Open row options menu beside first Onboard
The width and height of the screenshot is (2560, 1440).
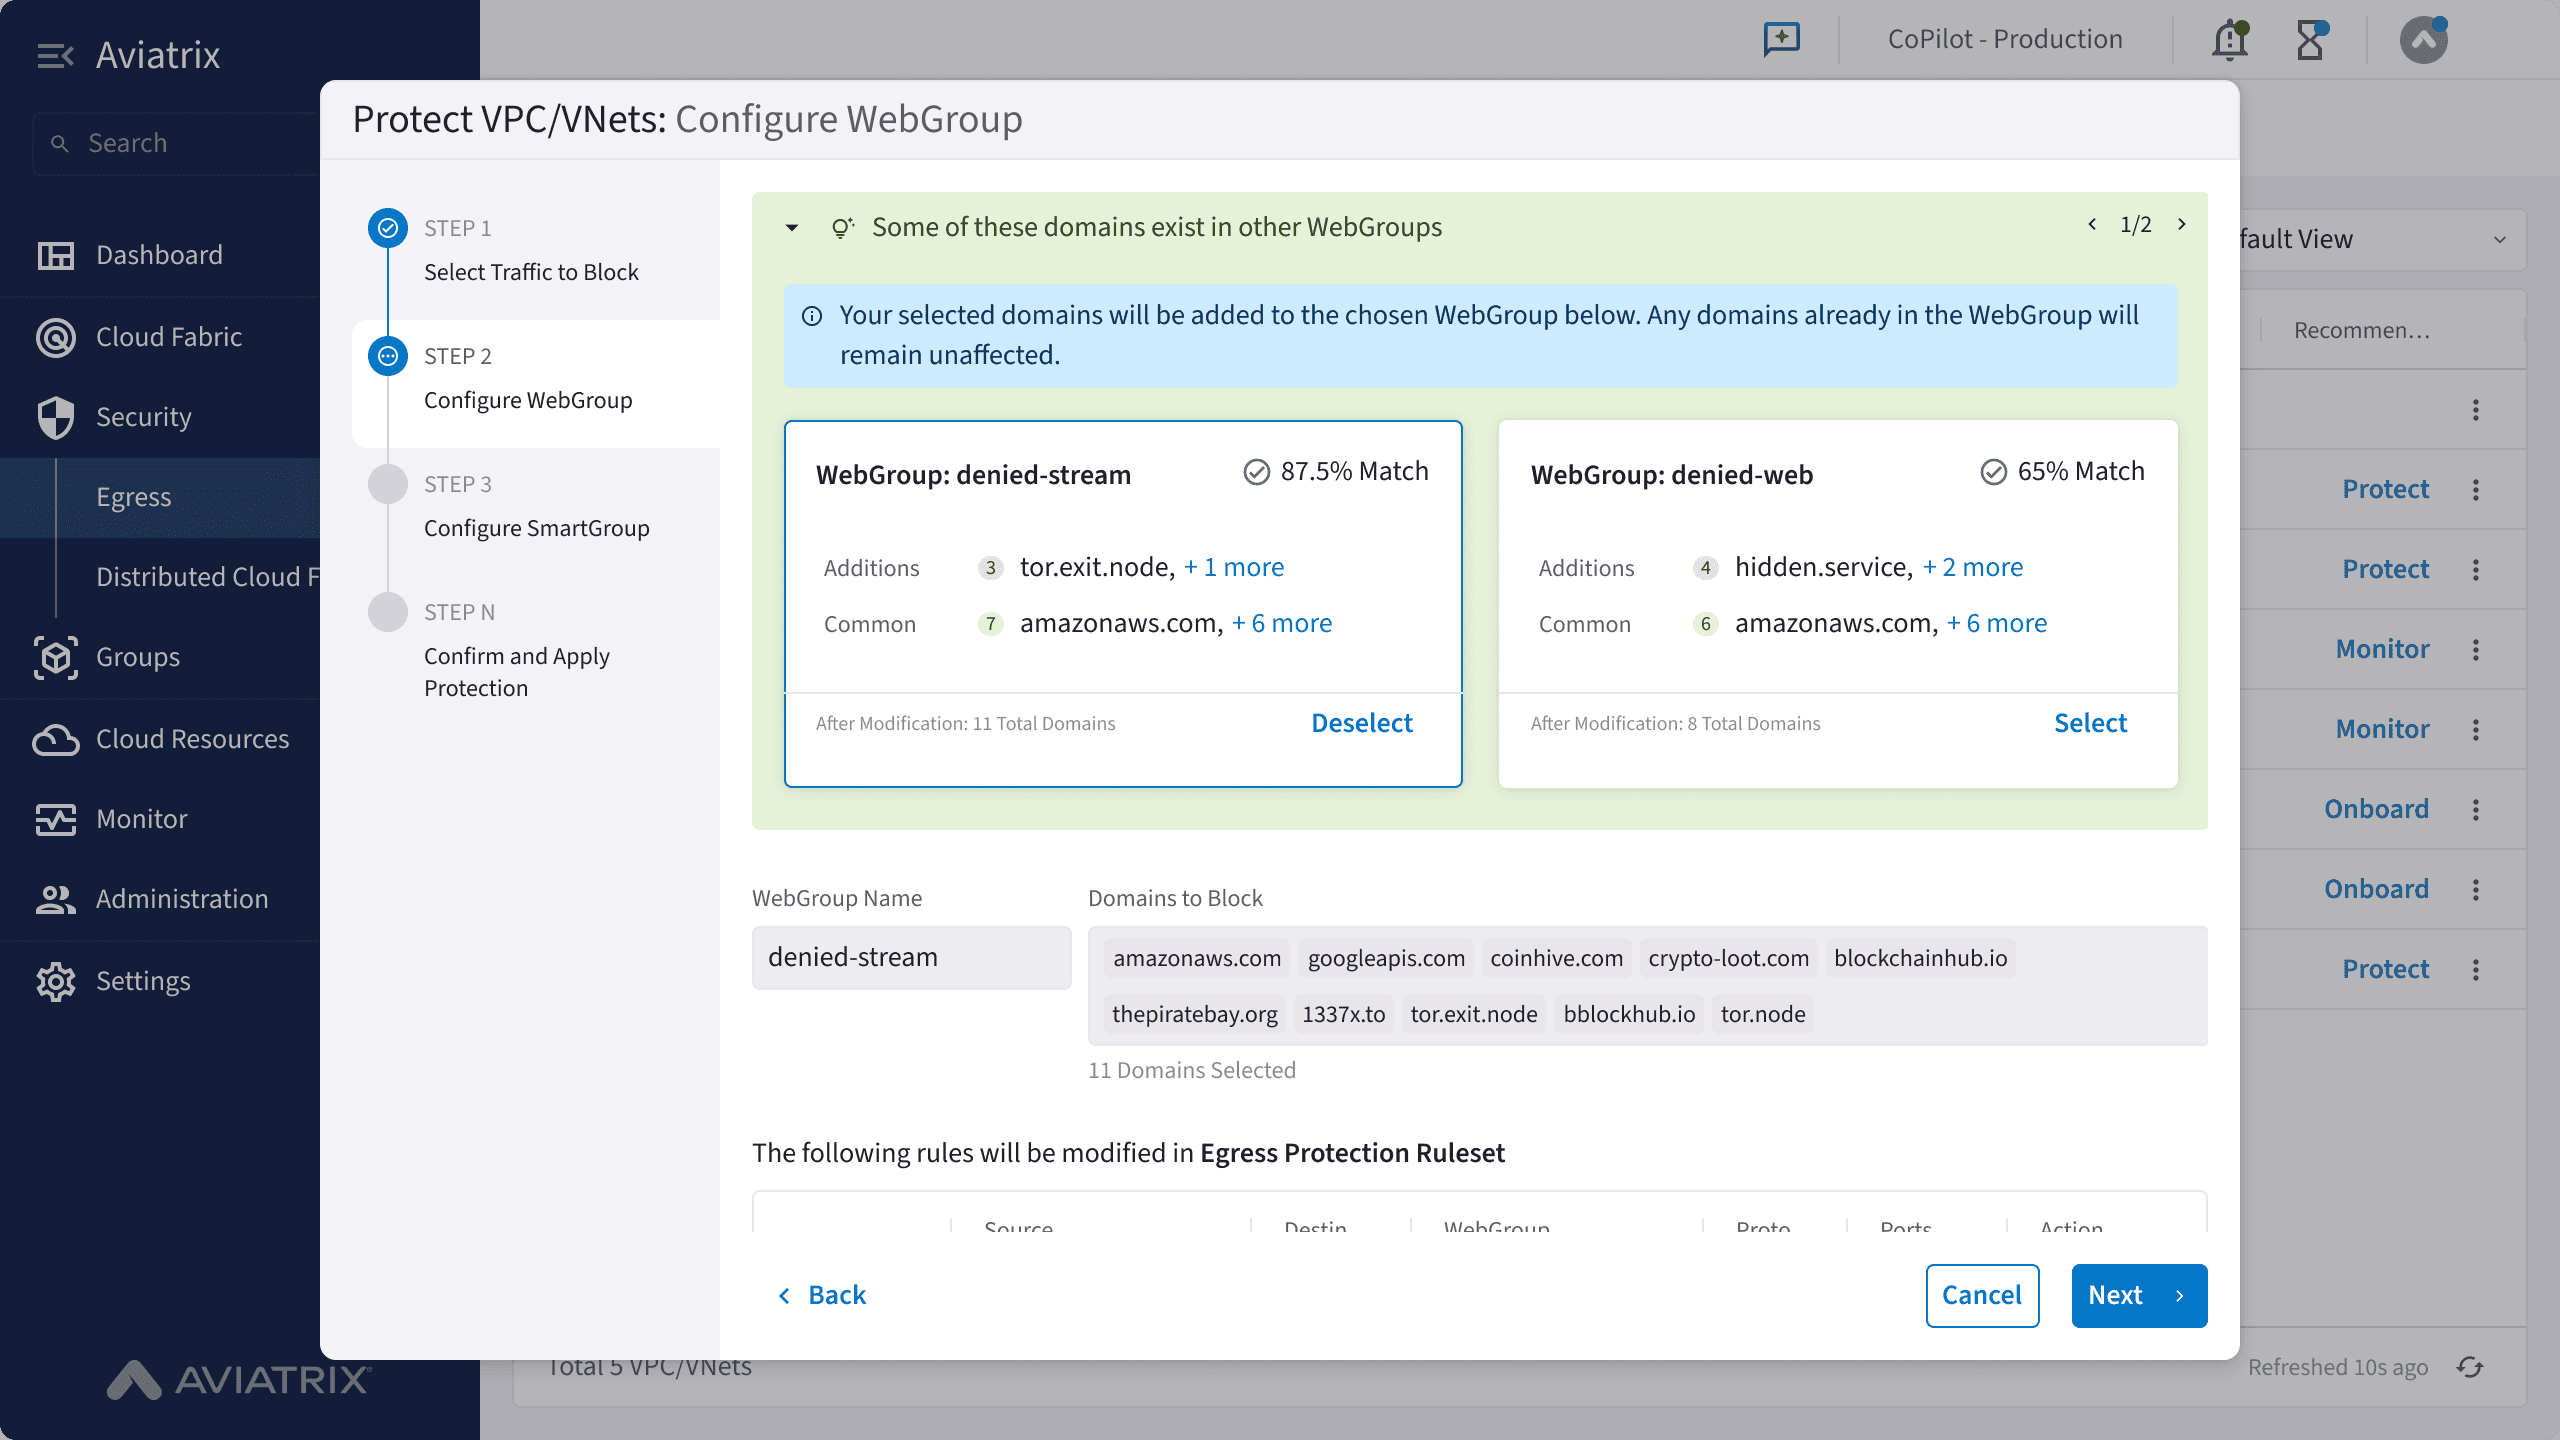2476,810
